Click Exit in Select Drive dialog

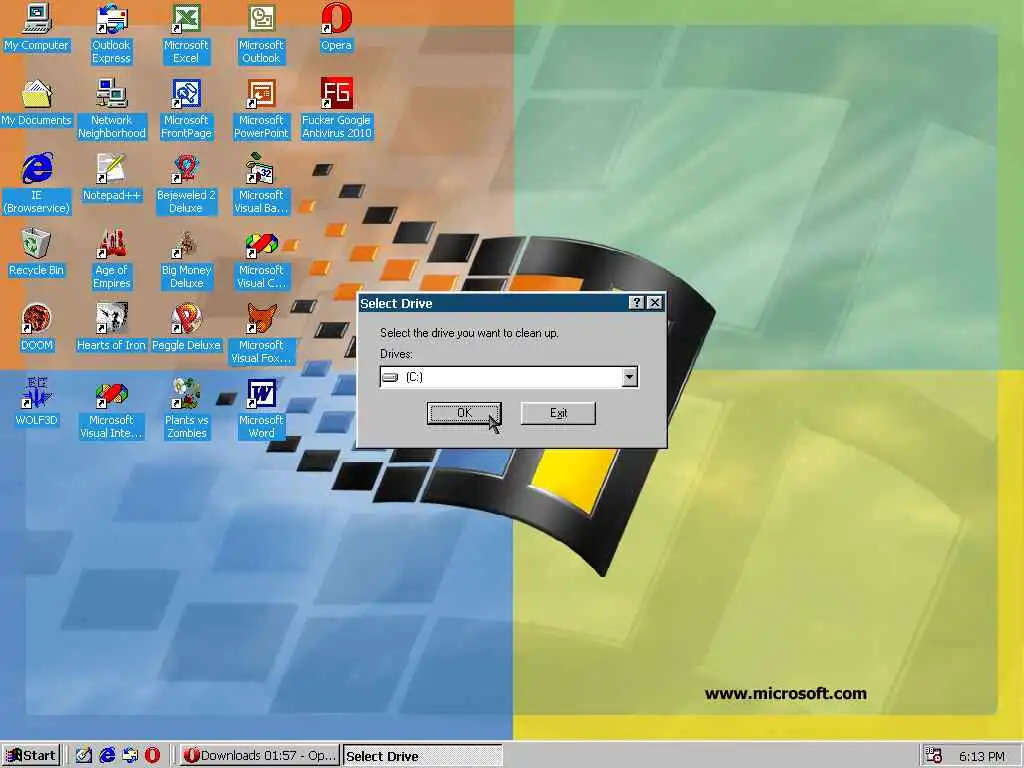click(558, 413)
